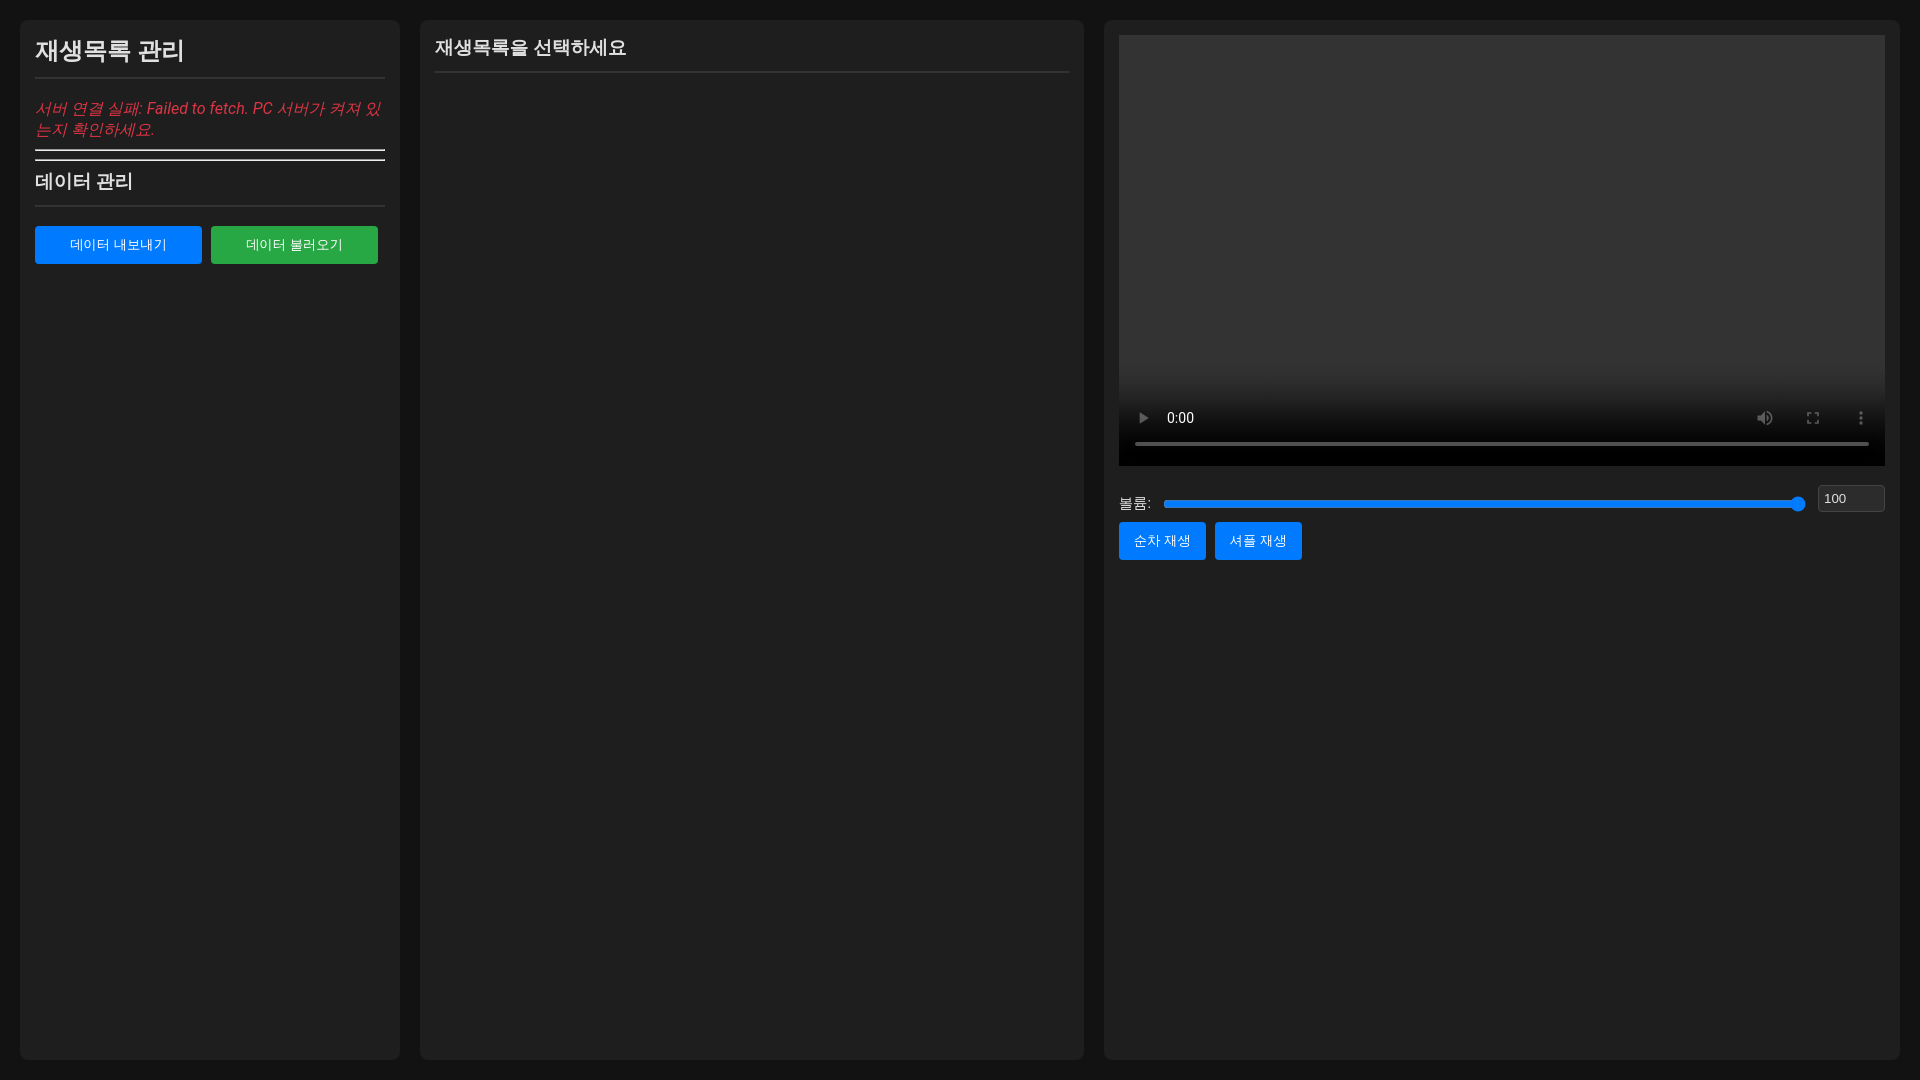Viewport: 1920px width, 1080px height.
Task: Click the 볼륨: label
Action: (x=1135, y=504)
